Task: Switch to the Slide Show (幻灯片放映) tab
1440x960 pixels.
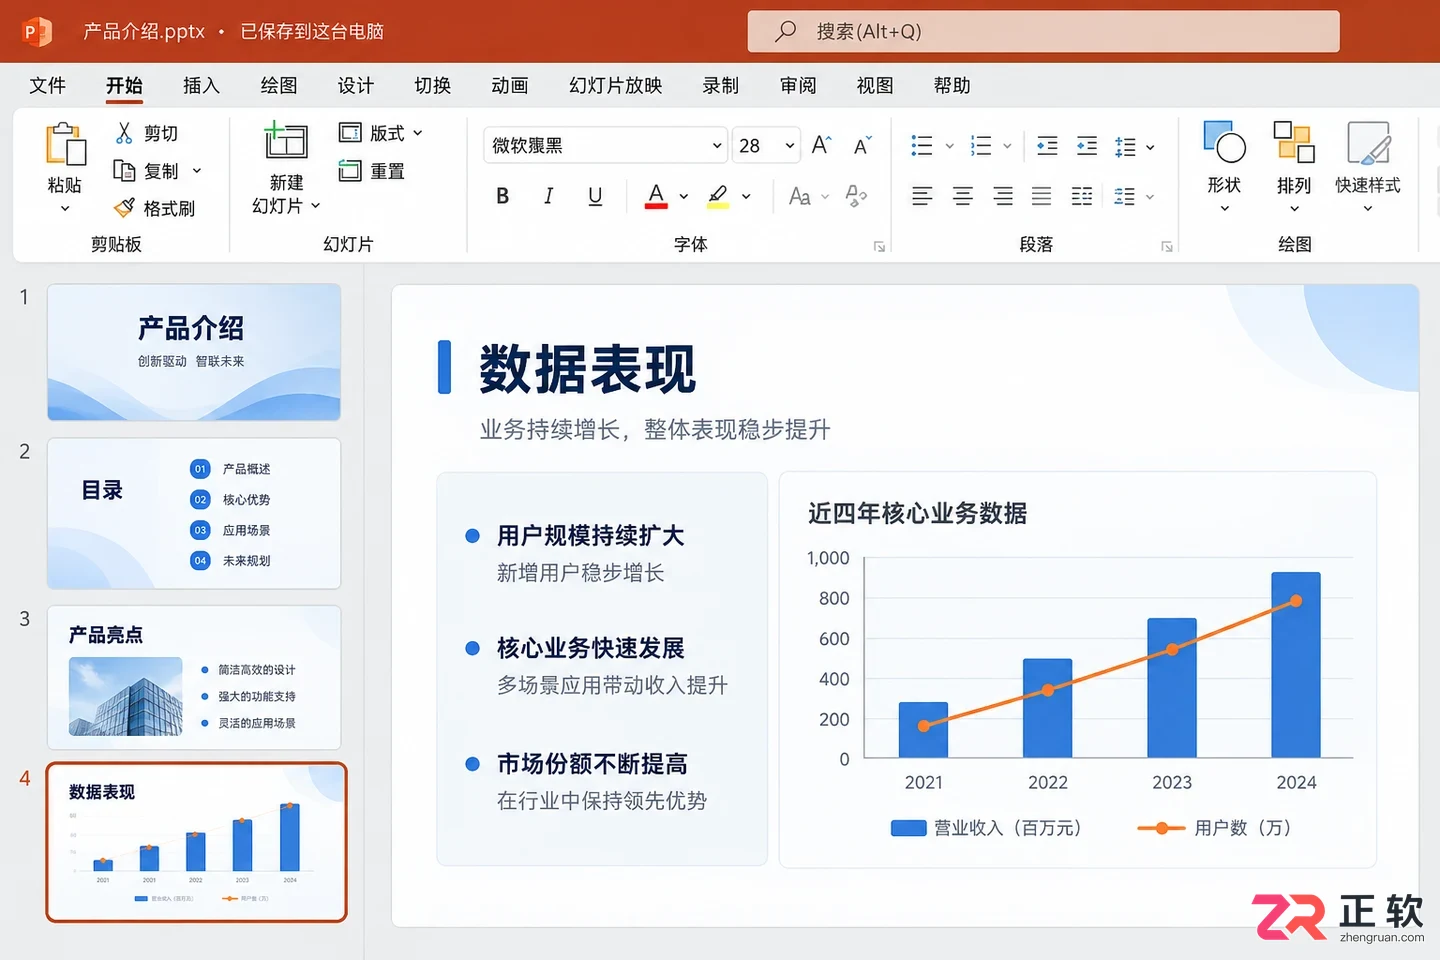Action: pyautogui.click(x=615, y=86)
